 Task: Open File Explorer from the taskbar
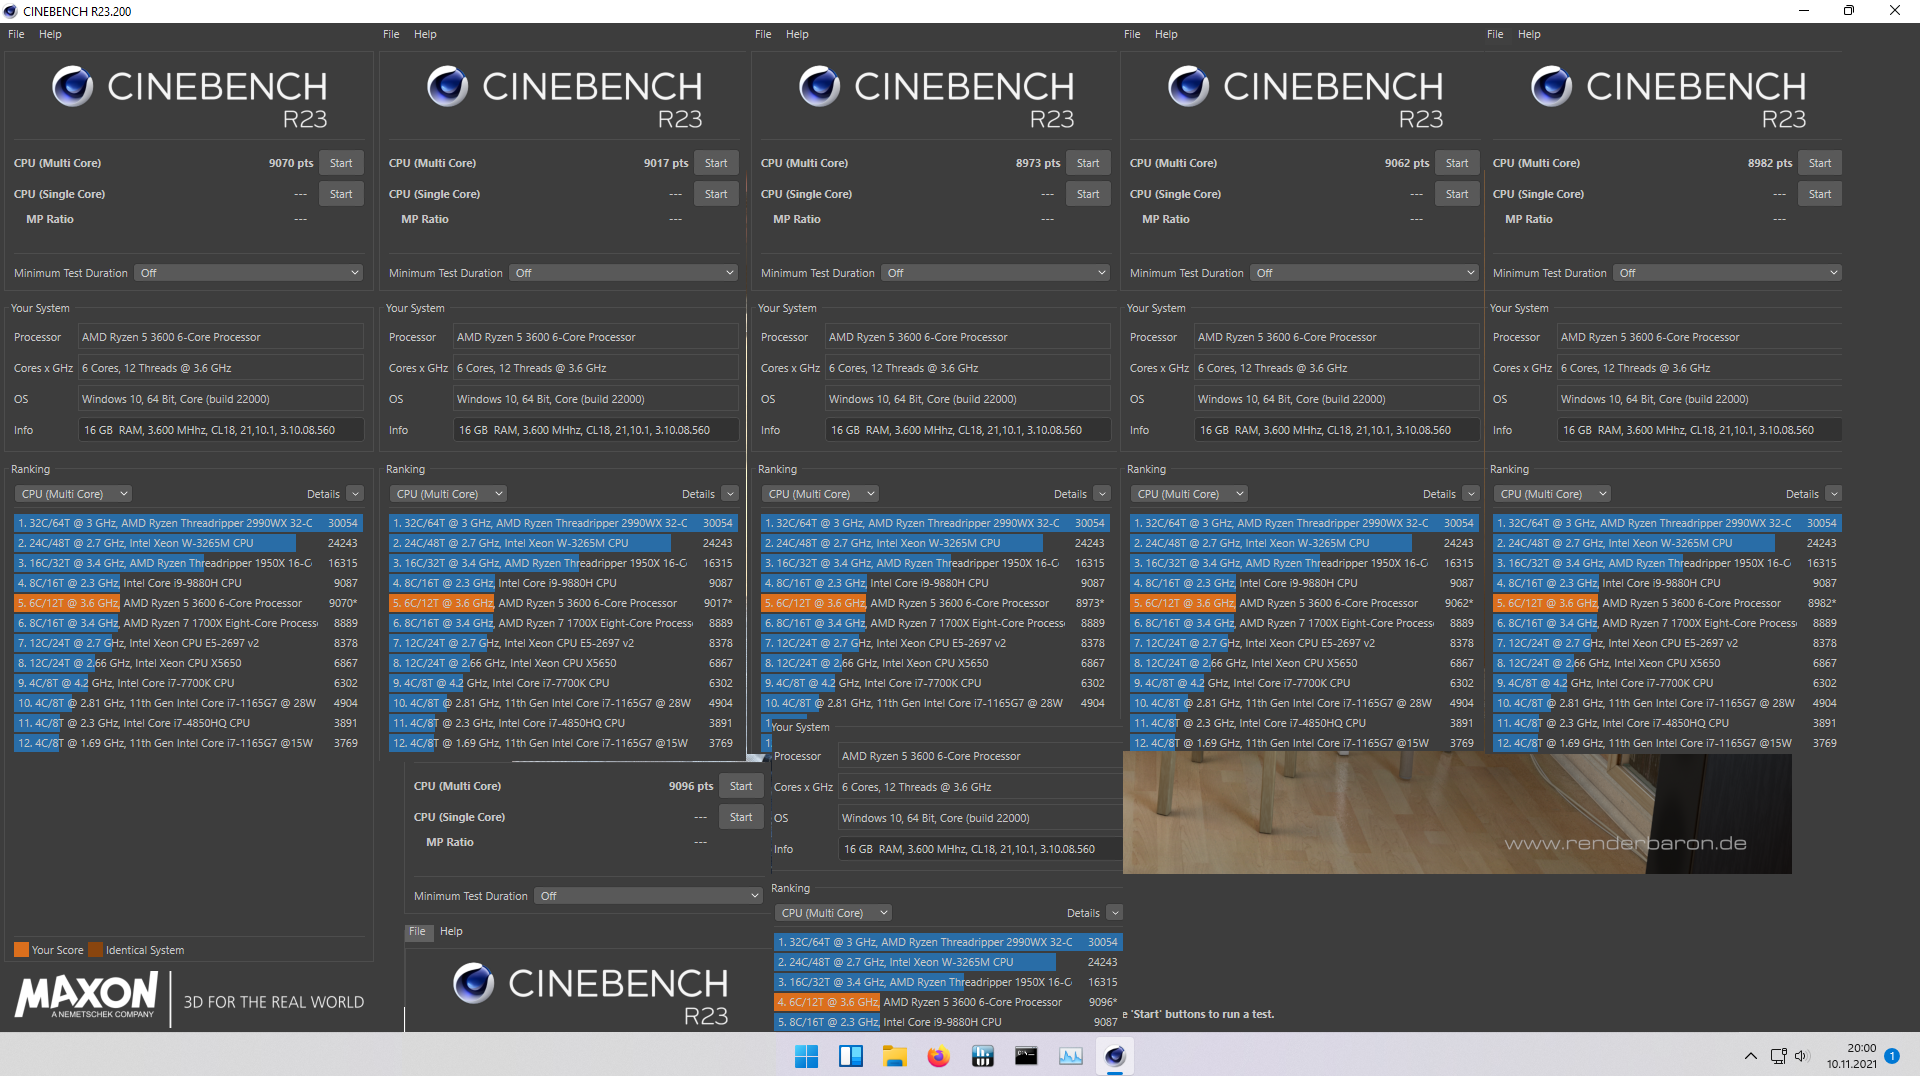point(894,1056)
